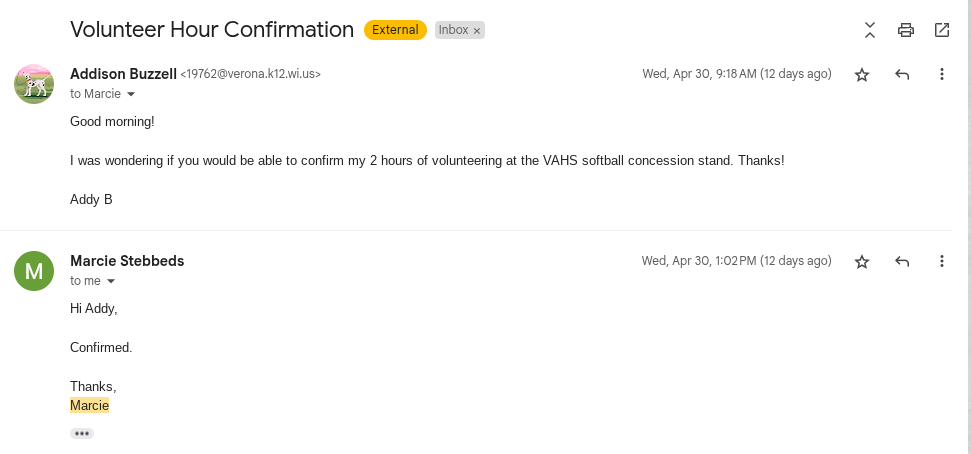Screen dimensions: 971x454
Task: Click sender name Addison Buzzell
Action: point(122,73)
